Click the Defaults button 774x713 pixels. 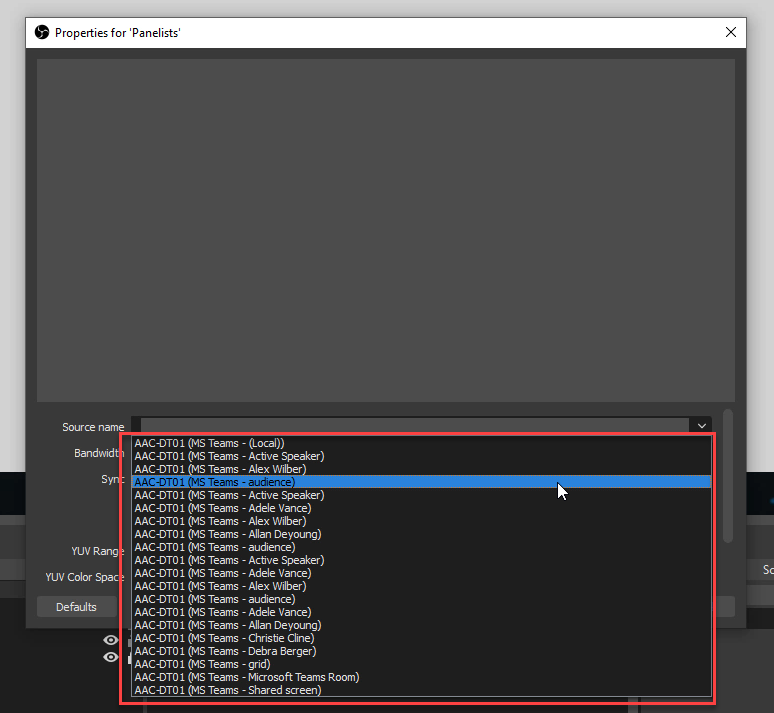77,607
